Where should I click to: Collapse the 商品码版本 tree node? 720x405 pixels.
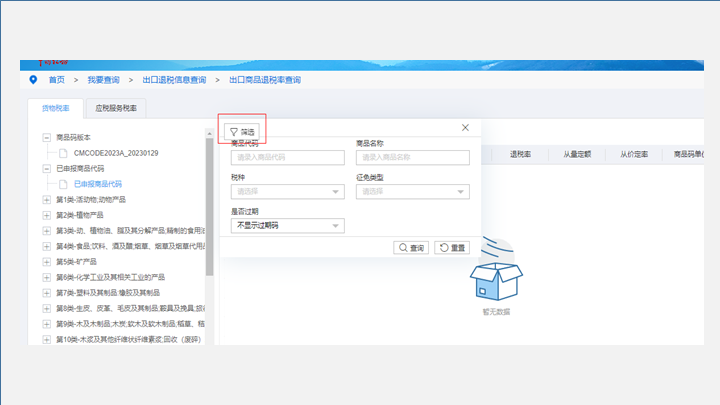point(46,137)
